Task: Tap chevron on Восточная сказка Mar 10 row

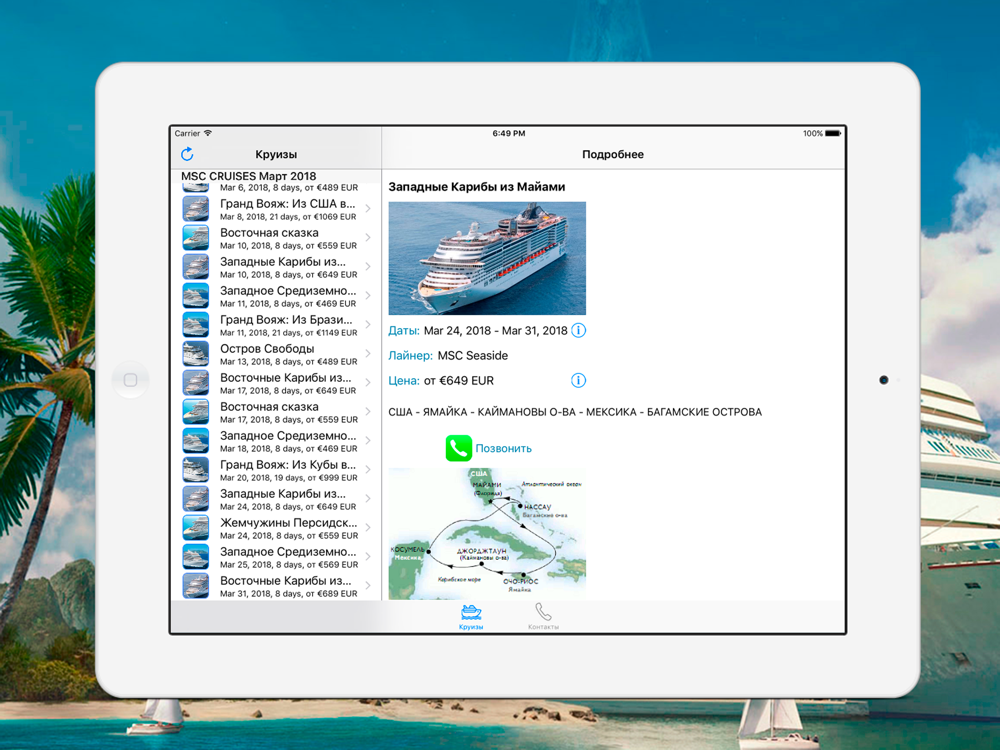Action: (x=368, y=237)
